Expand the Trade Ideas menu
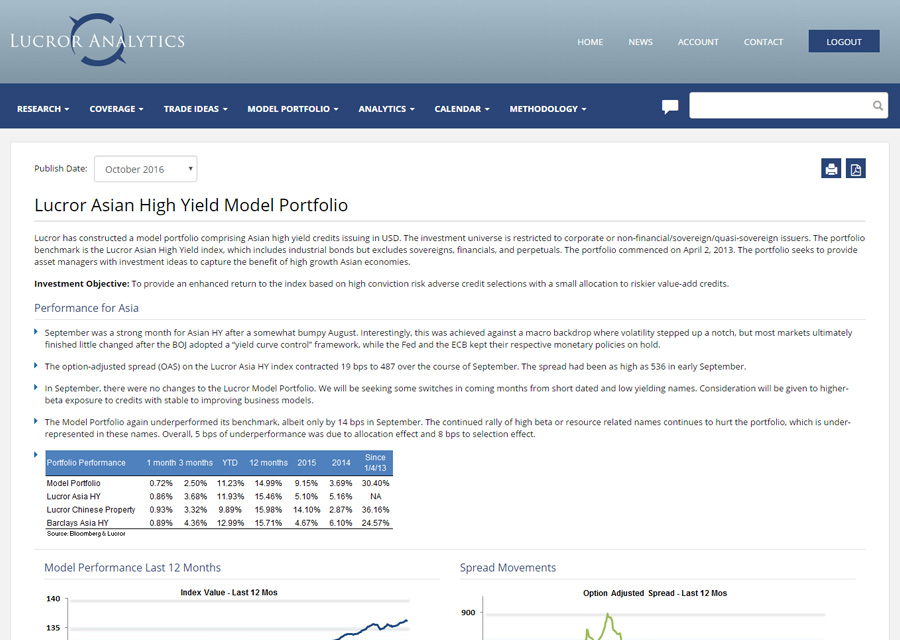The image size is (900, 640). point(196,109)
